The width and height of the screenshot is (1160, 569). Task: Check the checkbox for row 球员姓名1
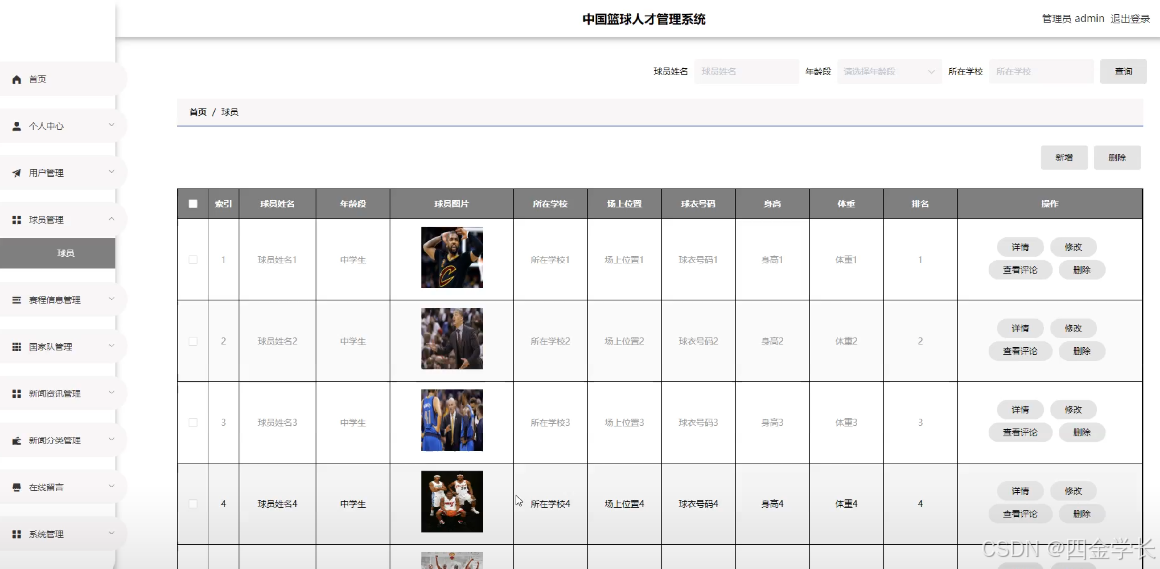(193, 260)
